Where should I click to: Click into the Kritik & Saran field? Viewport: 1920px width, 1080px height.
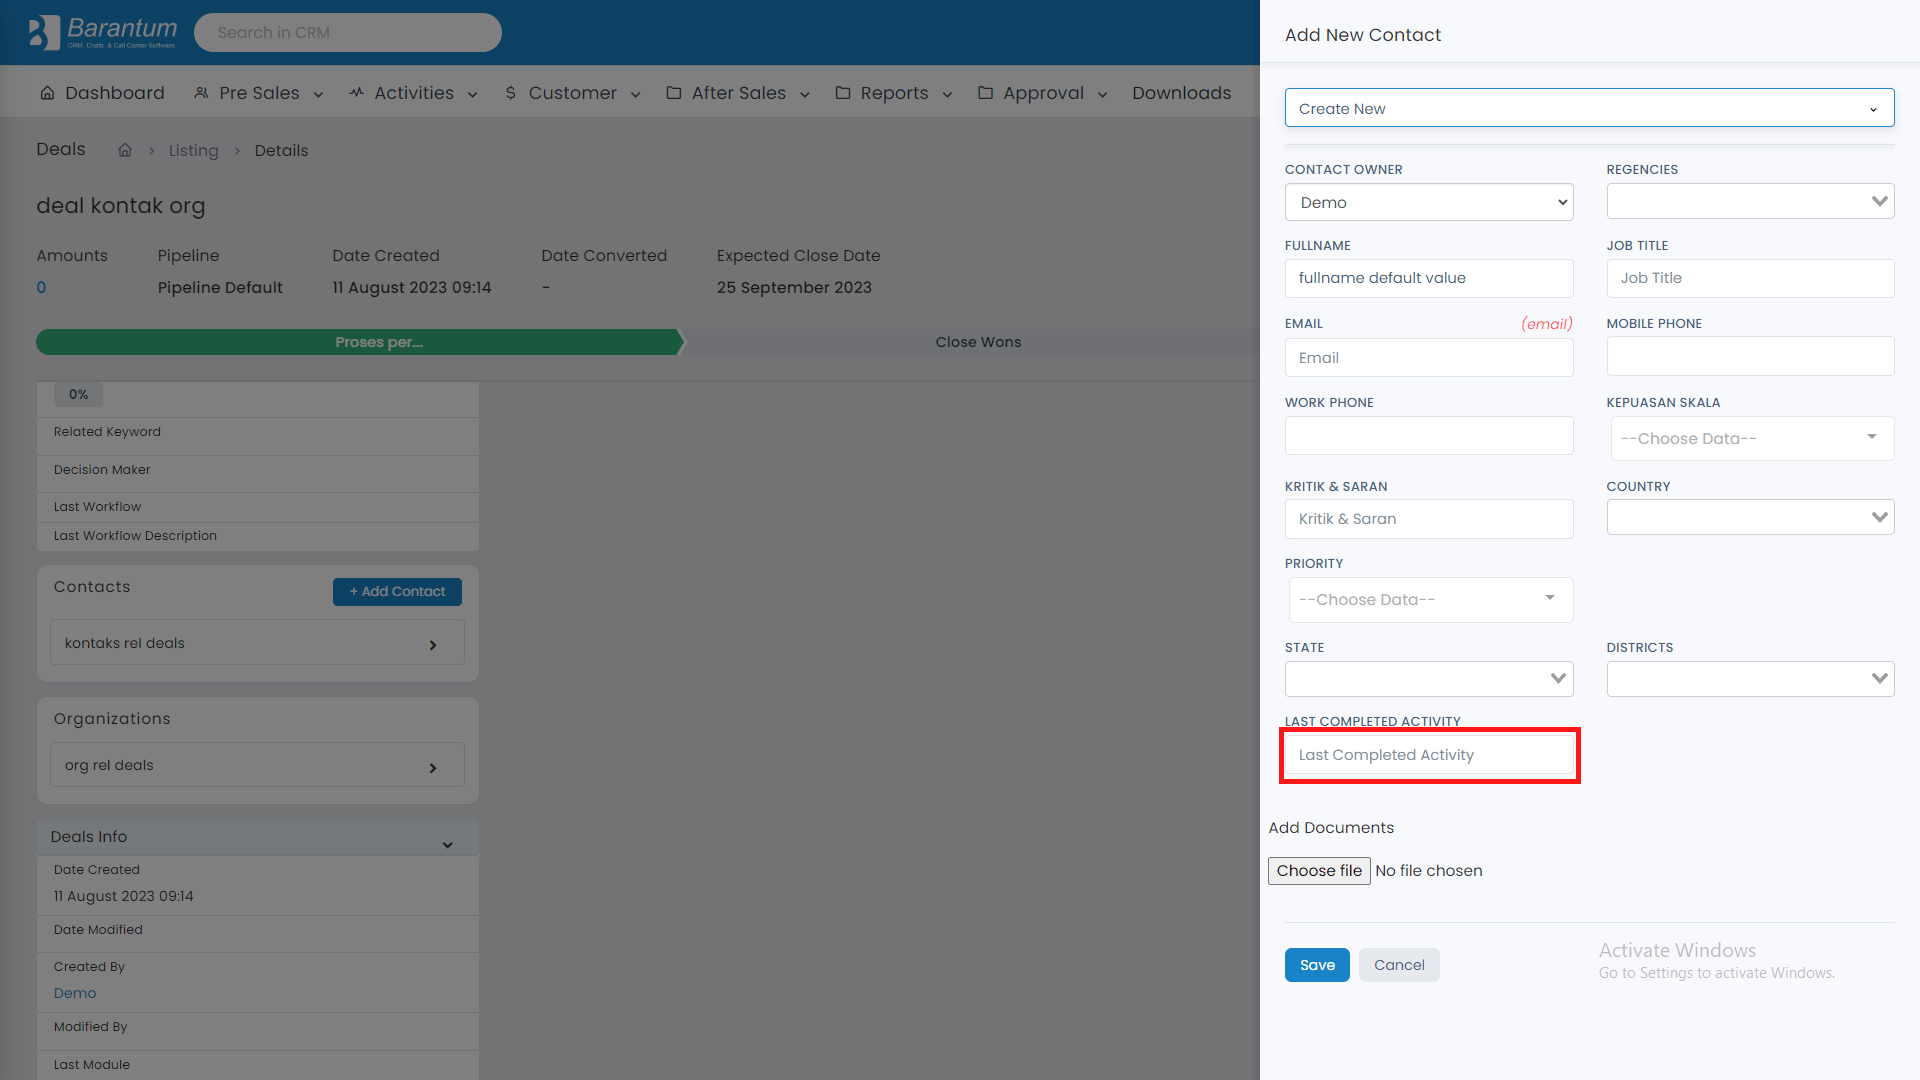click(1428, 519)
